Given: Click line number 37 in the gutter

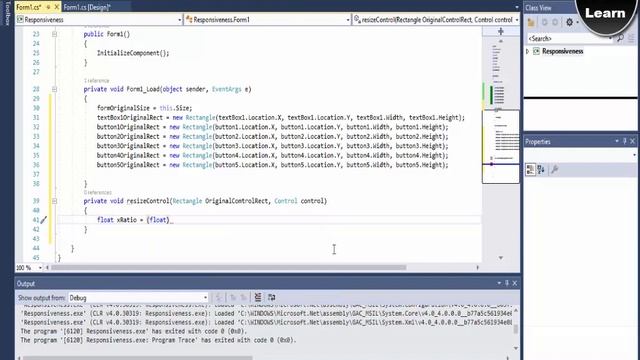Looking at the screenshot, I should [36, 174].
